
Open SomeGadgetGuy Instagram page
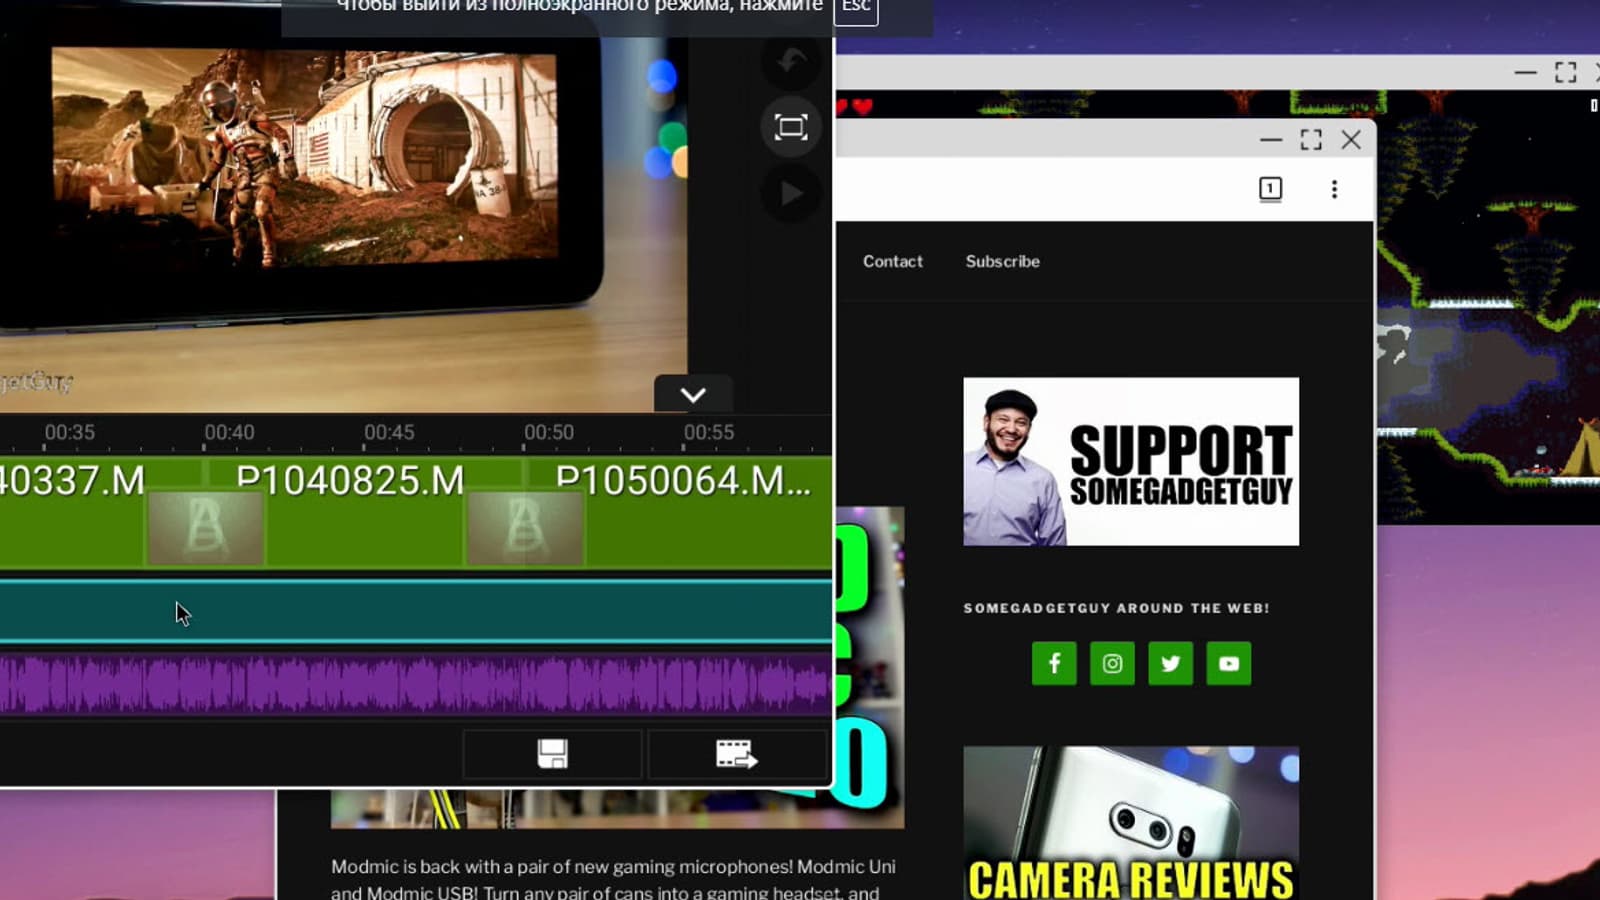pyautogui.click(x=1112, y=663)
